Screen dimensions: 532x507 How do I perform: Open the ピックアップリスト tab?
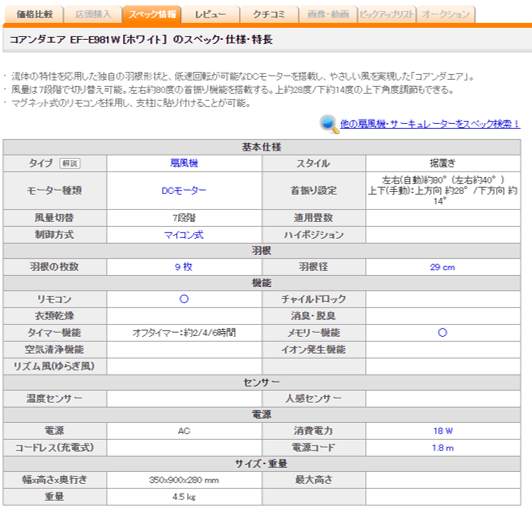click(387, 14)
